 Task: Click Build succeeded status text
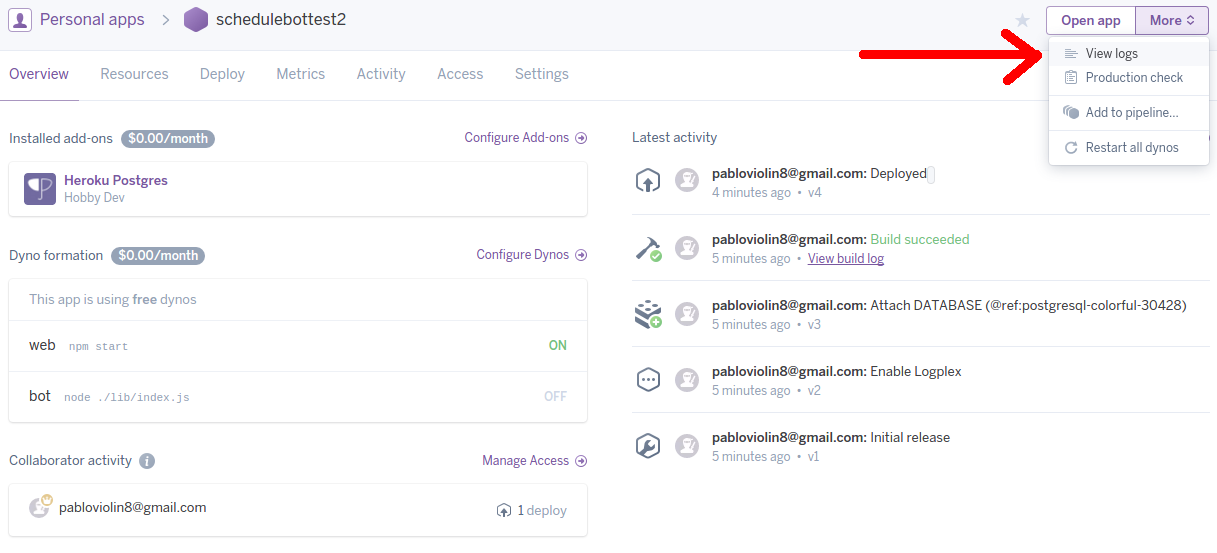(x=920, y=239)
